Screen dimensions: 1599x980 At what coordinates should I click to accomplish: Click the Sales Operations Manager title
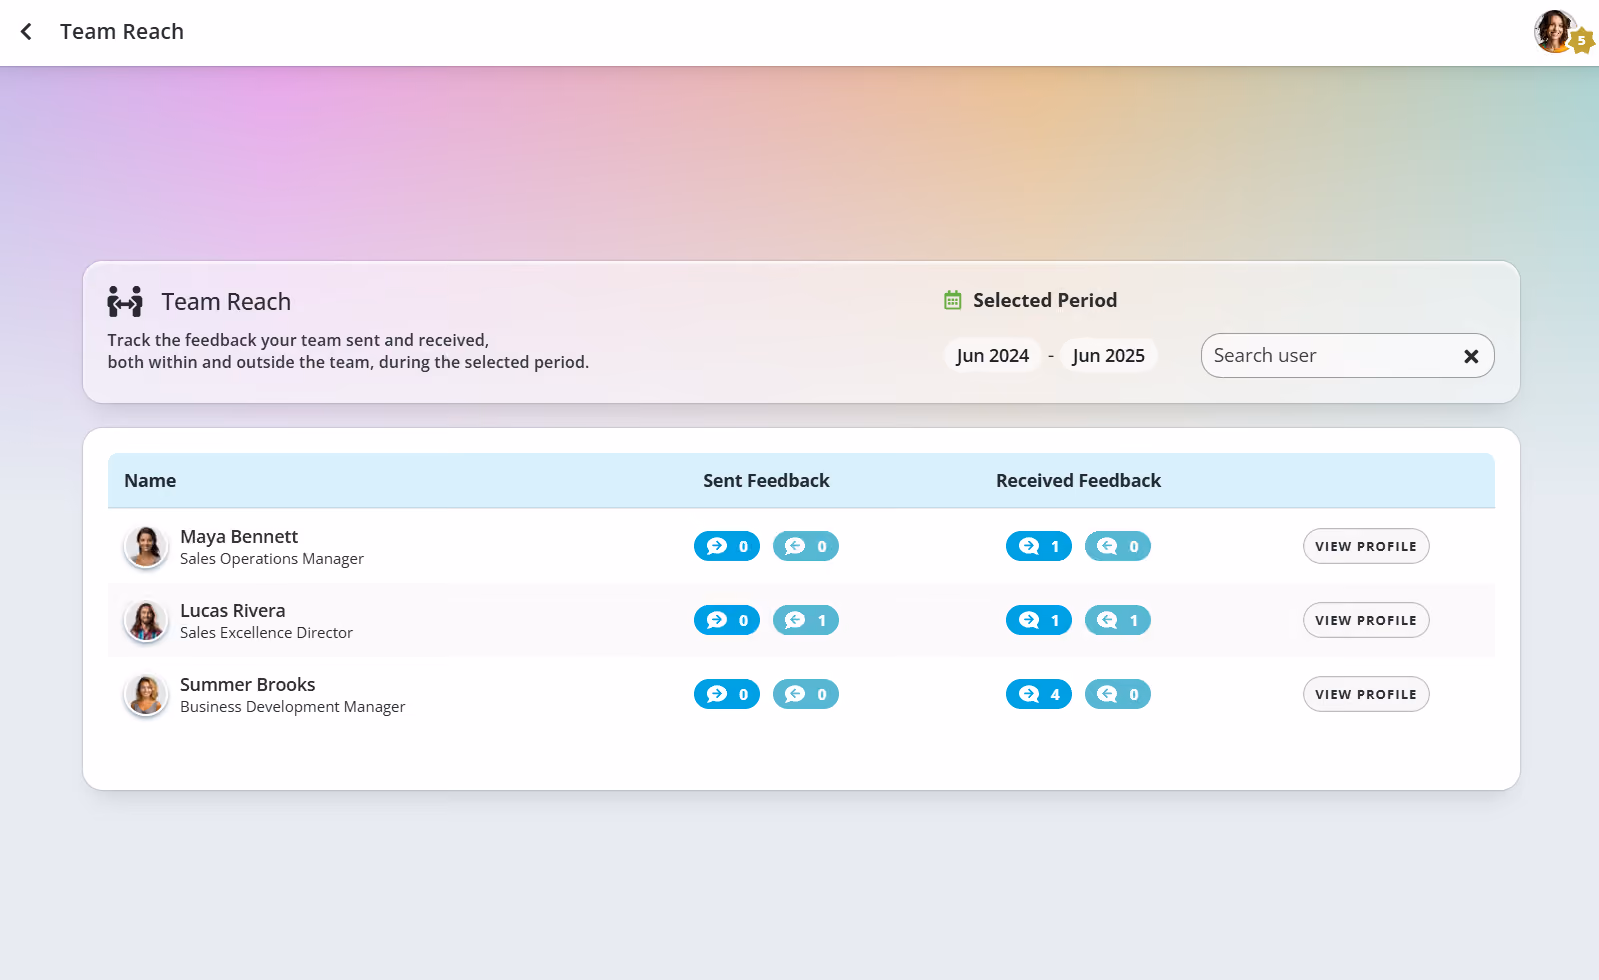(272, 559)
